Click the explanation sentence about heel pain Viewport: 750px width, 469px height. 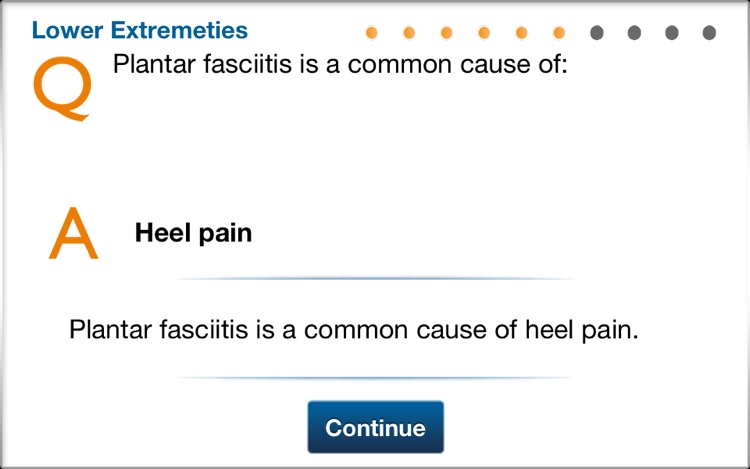353,330
